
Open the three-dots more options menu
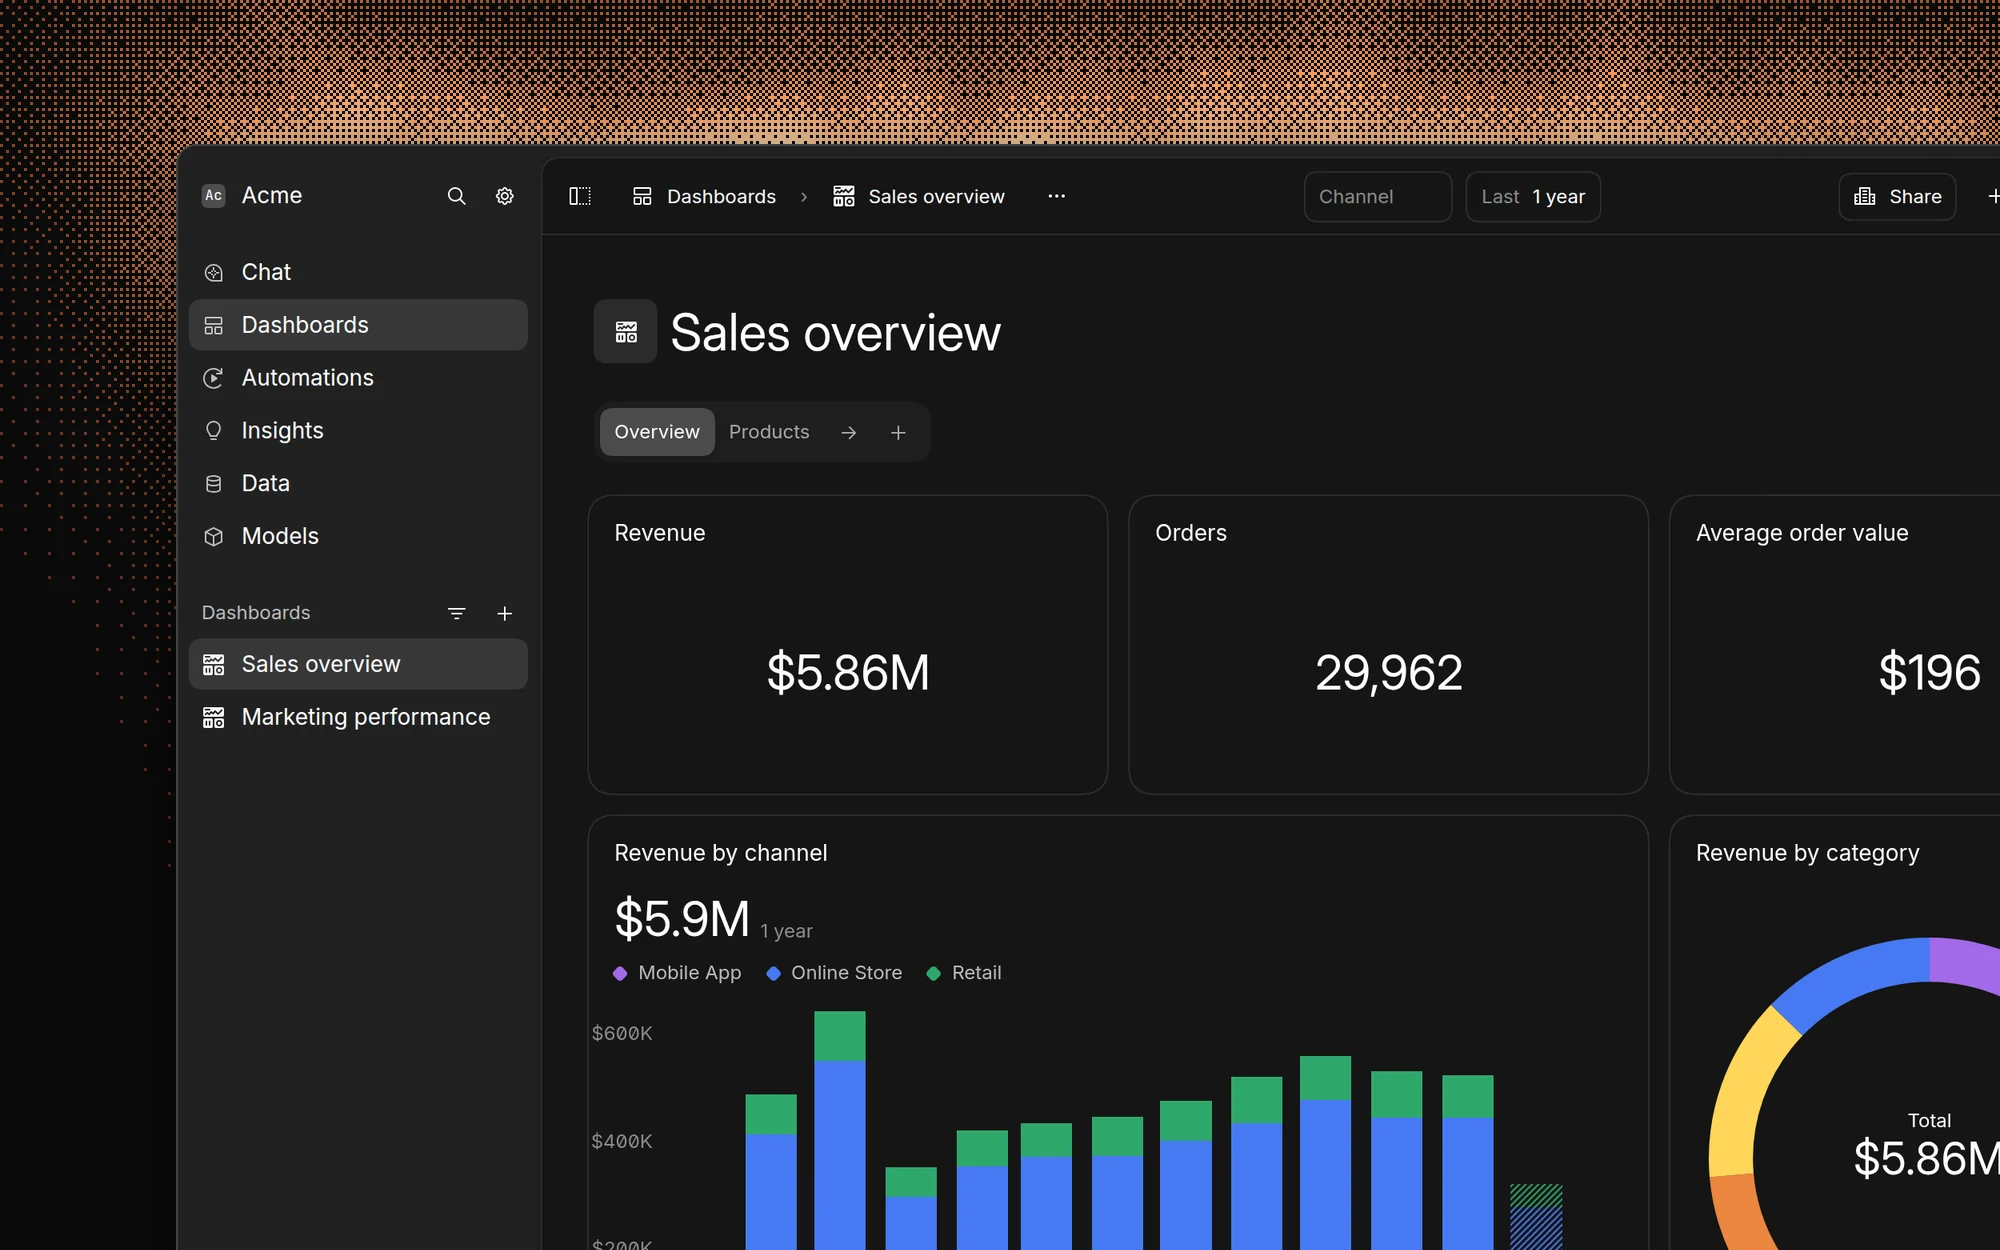point(1056,196)
